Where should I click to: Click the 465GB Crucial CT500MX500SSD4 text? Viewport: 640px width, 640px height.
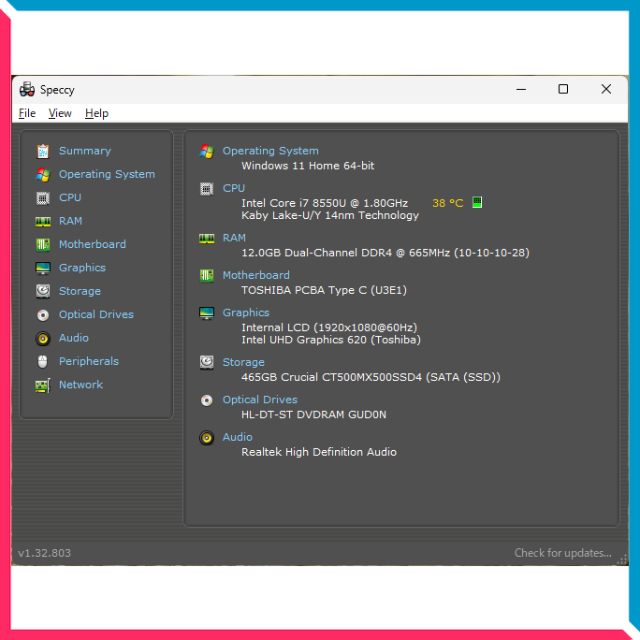point(371,377)
